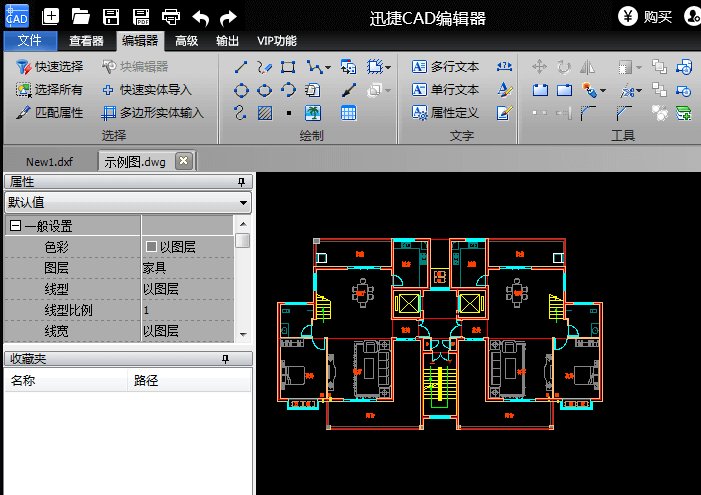Click the undo arrow icon
The image size is (701, 495).
click(x=201, y=16)
